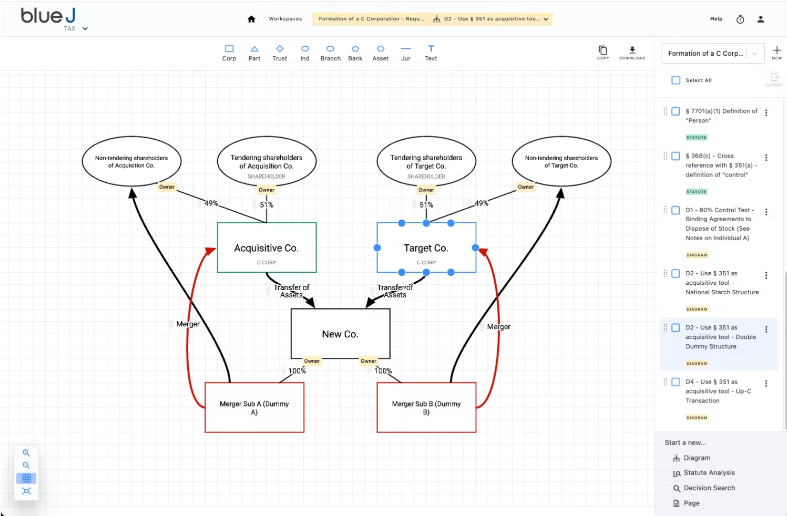Select Non-tendering shareholders of Acquisition Co. ellipse
This screenshot has height=516, width=787.
click(132, 161)
